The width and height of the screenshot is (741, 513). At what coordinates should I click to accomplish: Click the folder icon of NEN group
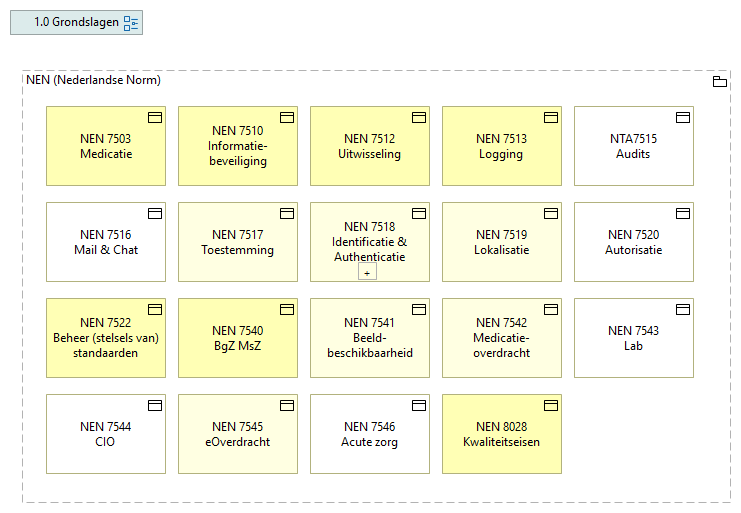[x=719, y=82]
